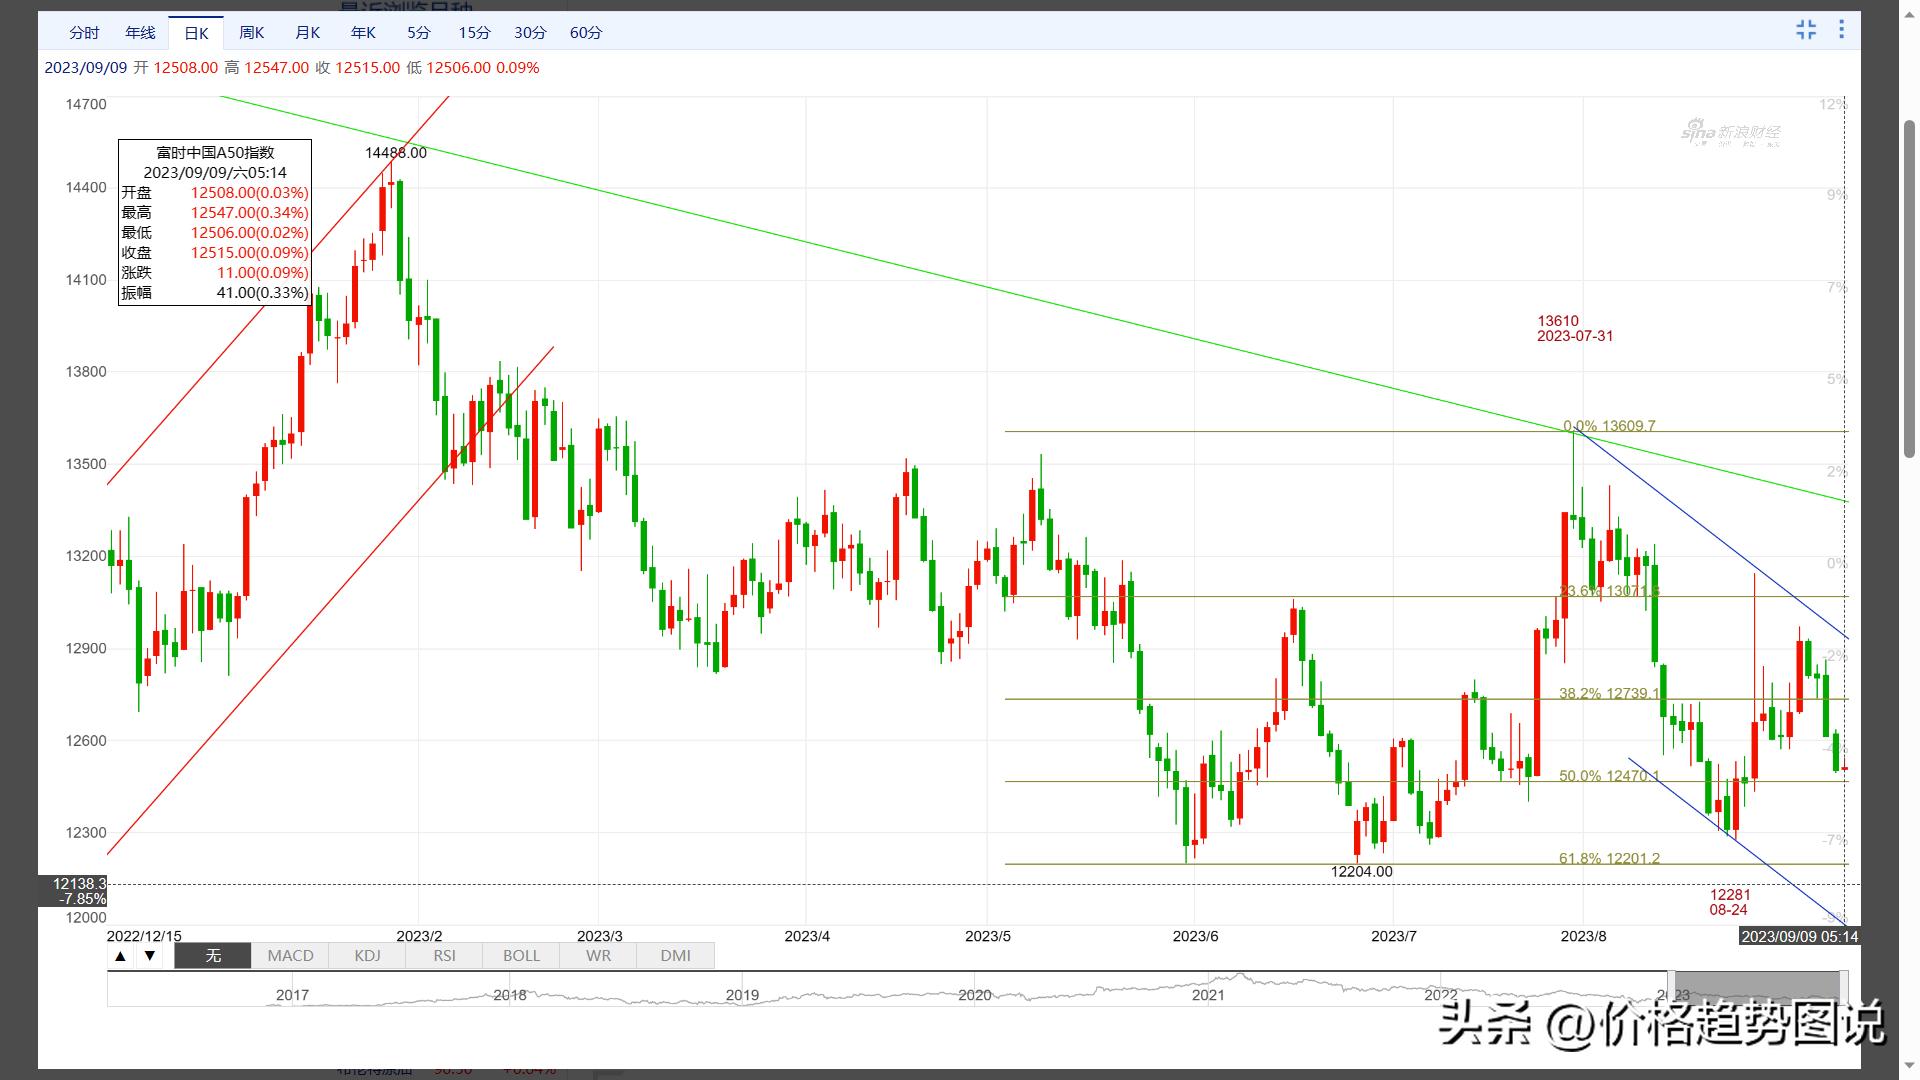Viewport: 1920px width, 1080px height.
Task: Click 2019 on the overview timeline
Action: (742, 995)
